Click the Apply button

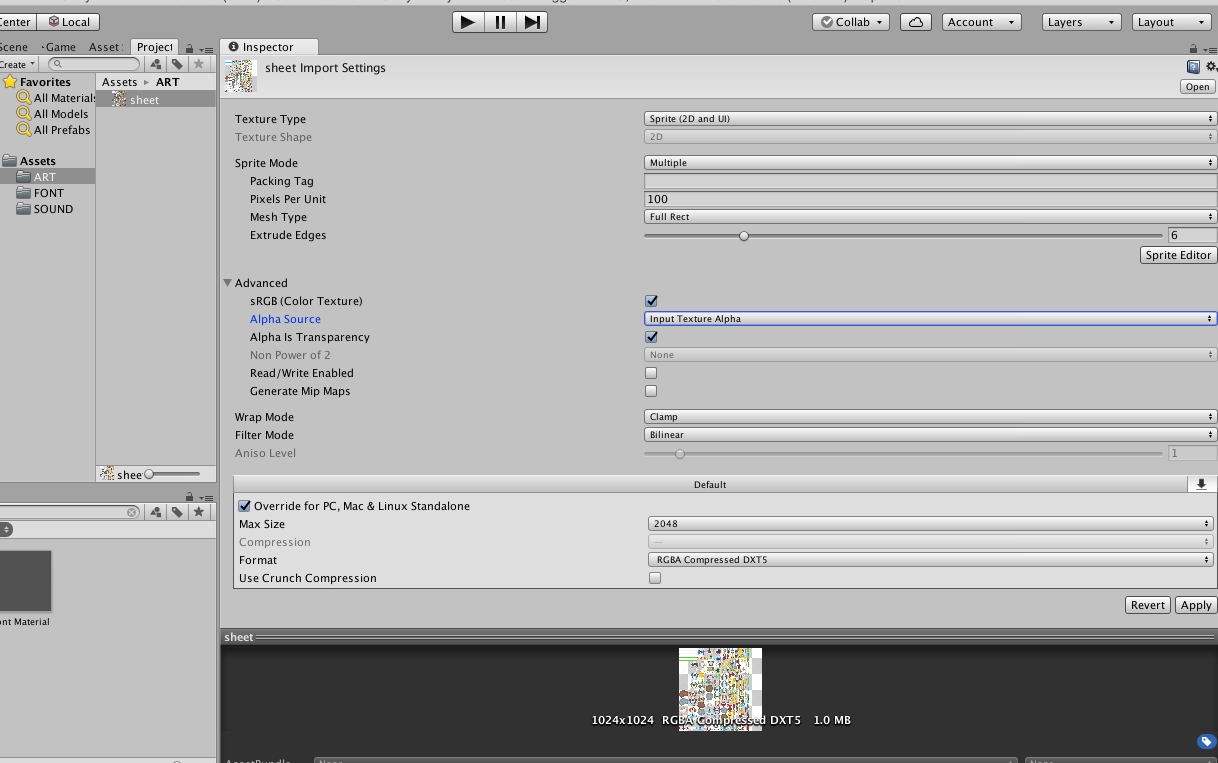coord(1195,604)
